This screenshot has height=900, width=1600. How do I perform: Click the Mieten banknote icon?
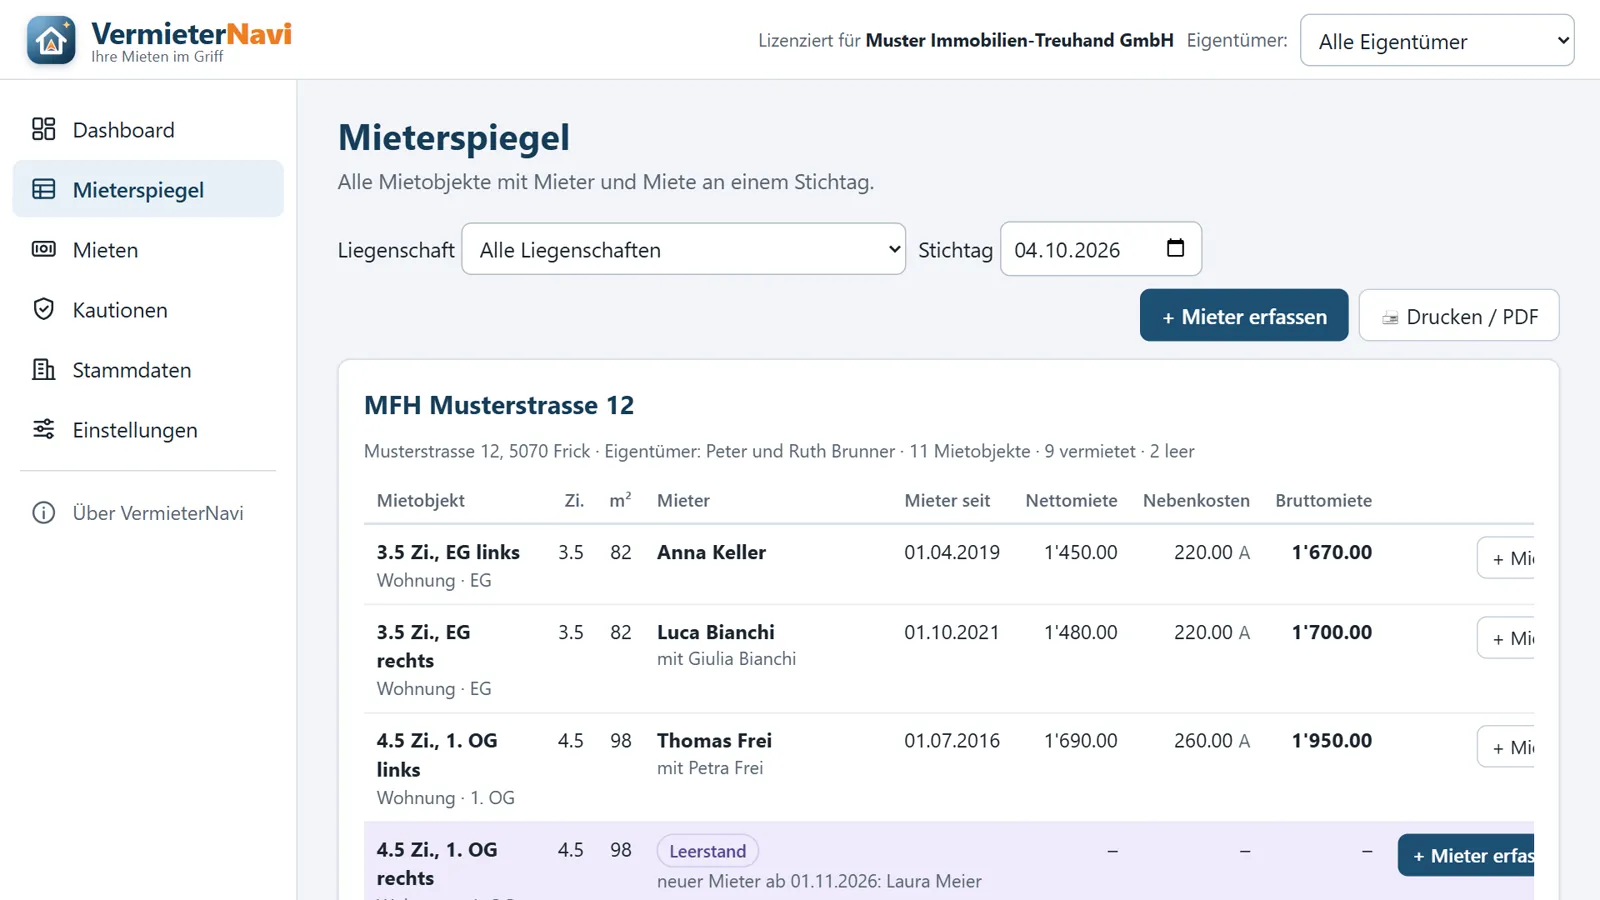point(43,249)
